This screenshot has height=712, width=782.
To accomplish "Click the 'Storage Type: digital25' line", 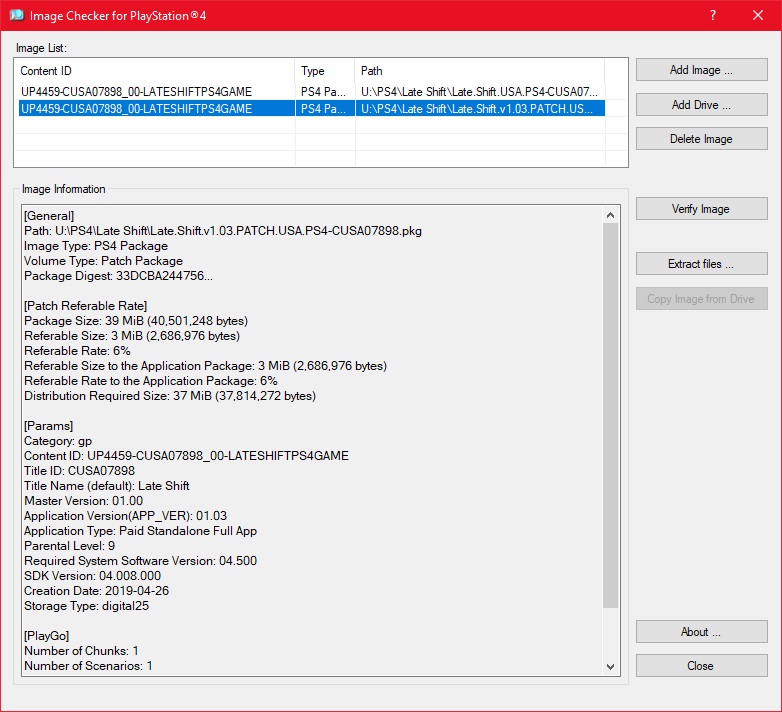I will click(x=86, y=606).
